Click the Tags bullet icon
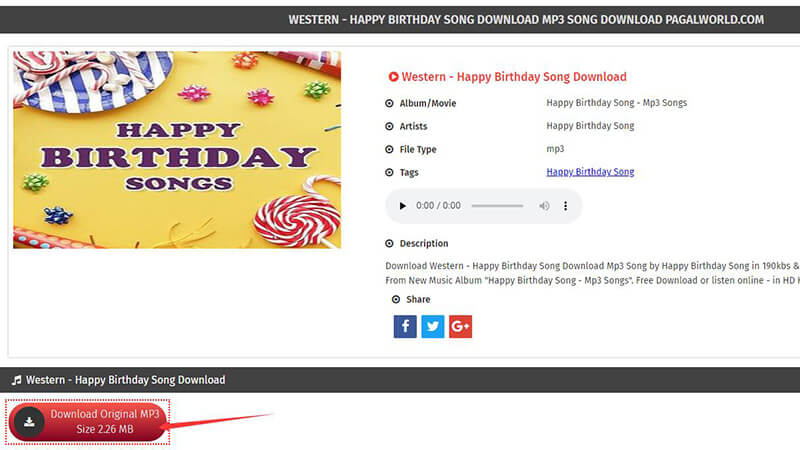 [389, 172]
